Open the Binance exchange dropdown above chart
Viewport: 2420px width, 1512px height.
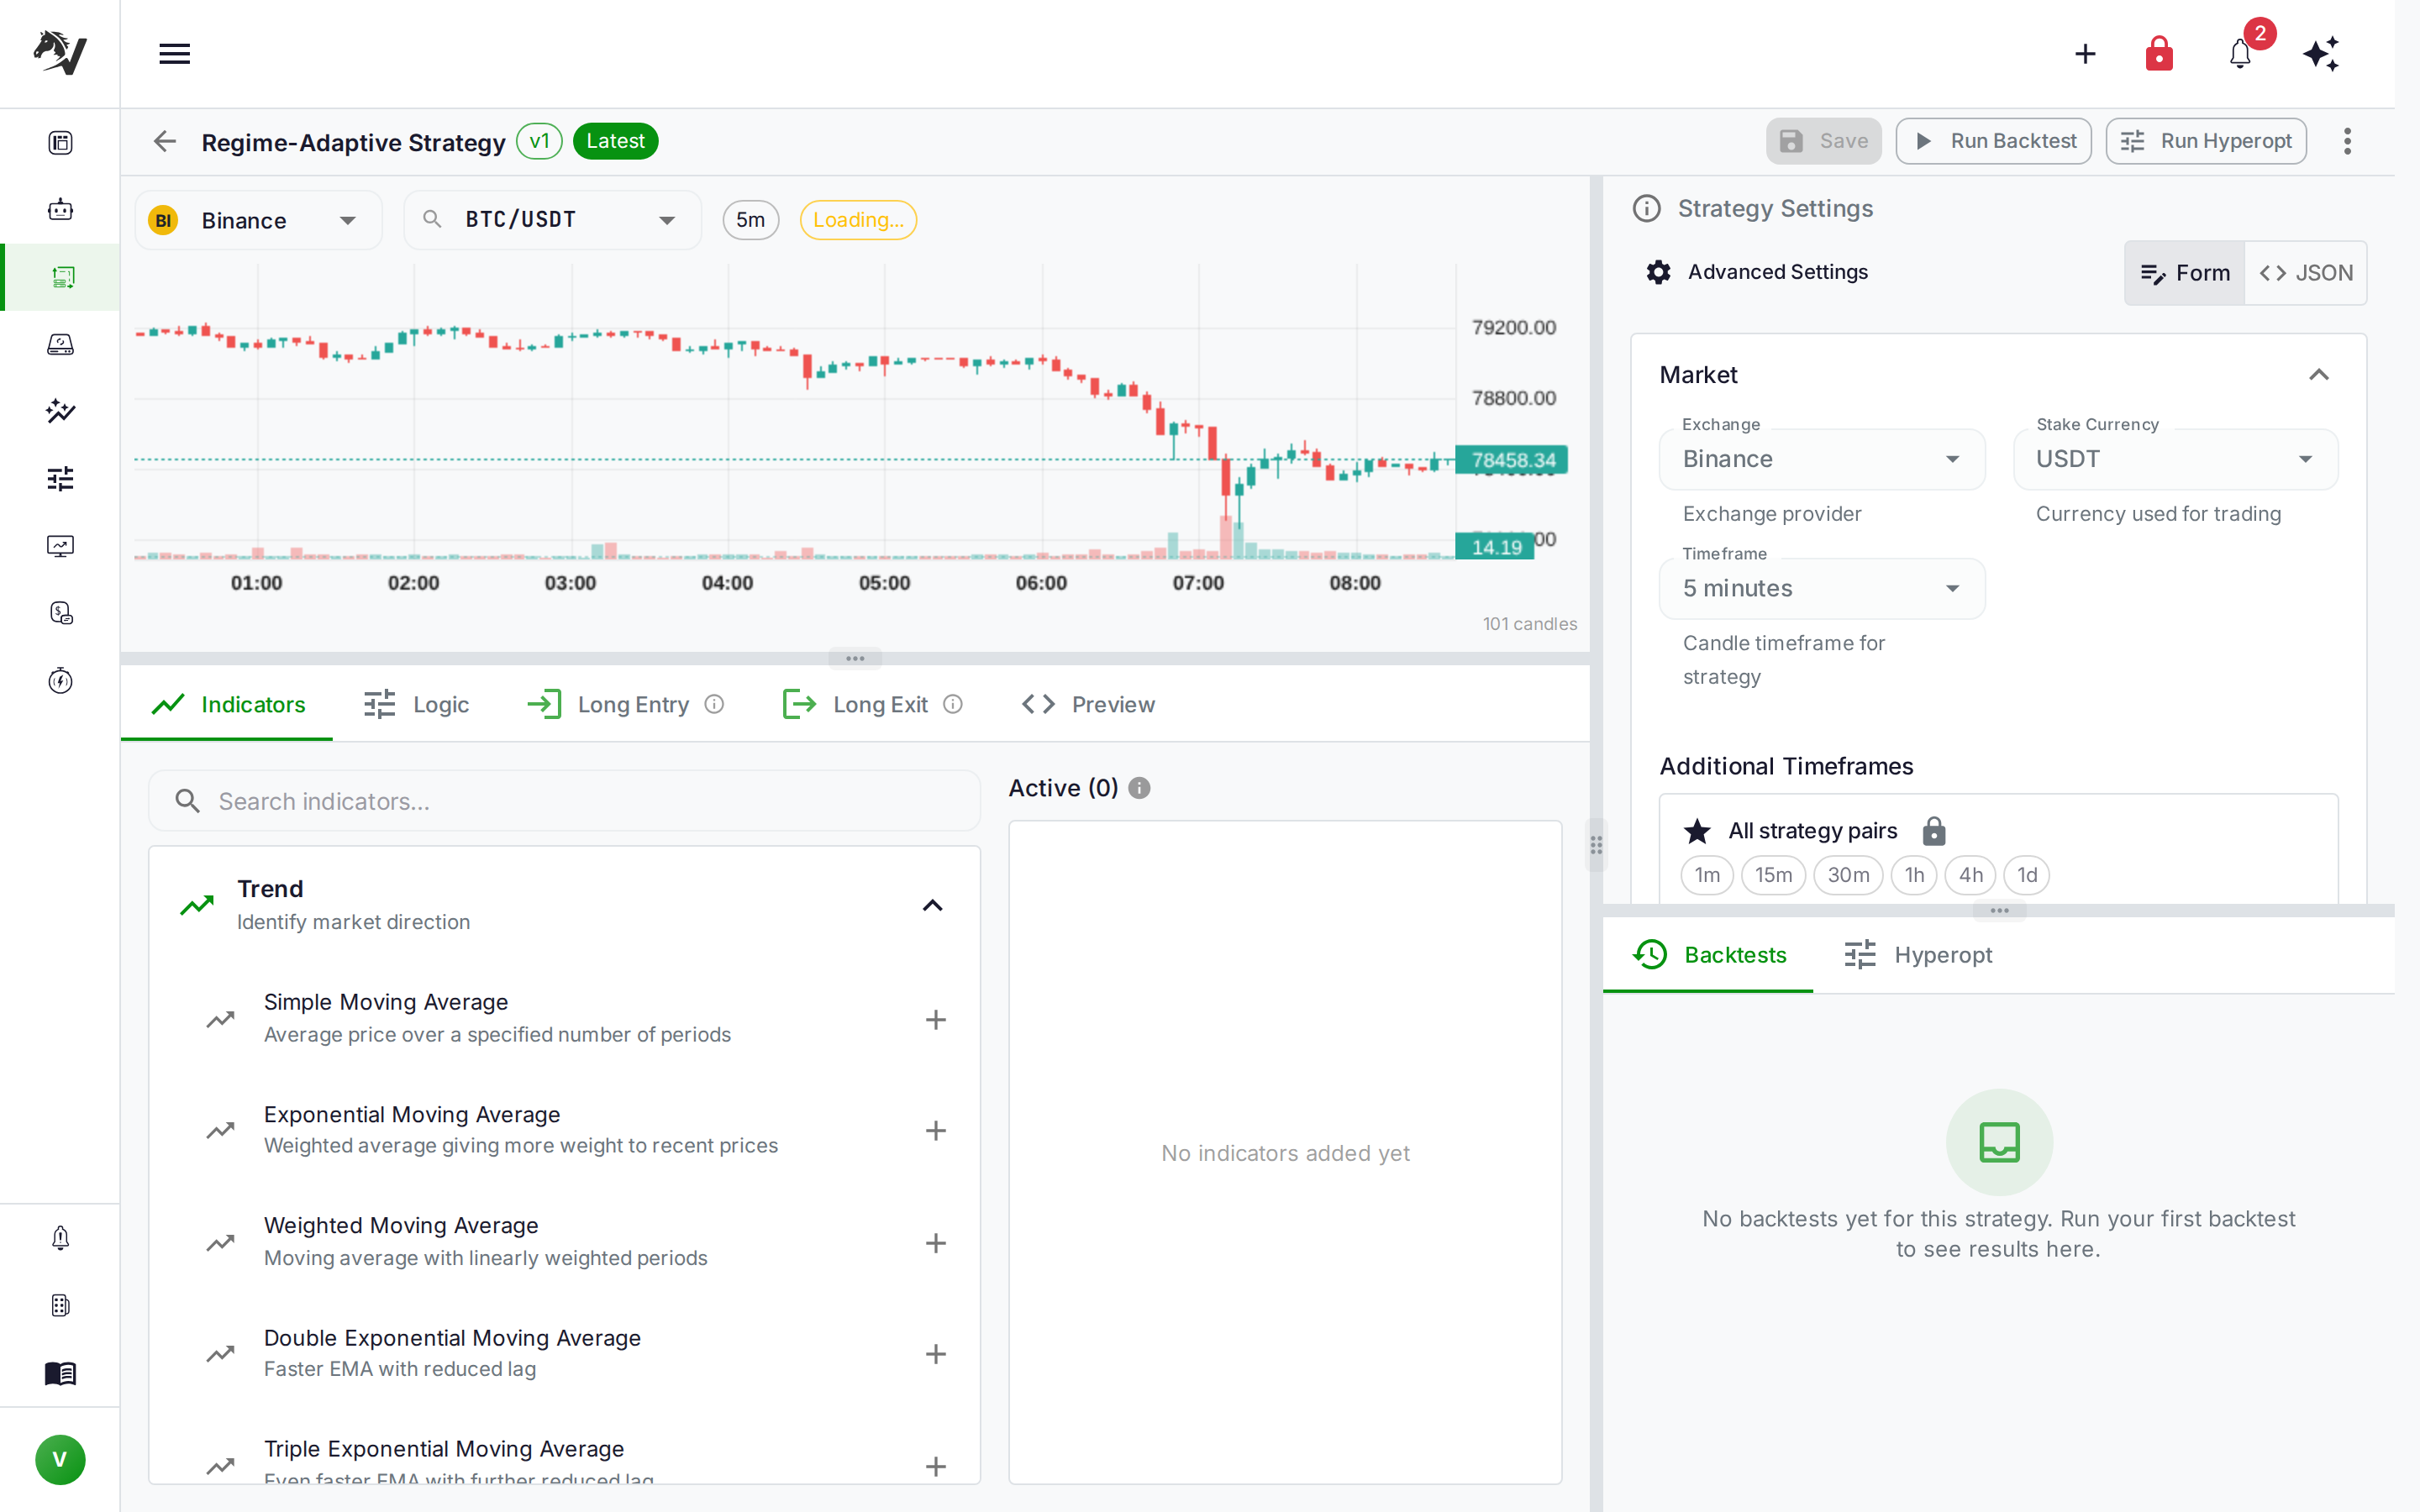click(258, 220)
